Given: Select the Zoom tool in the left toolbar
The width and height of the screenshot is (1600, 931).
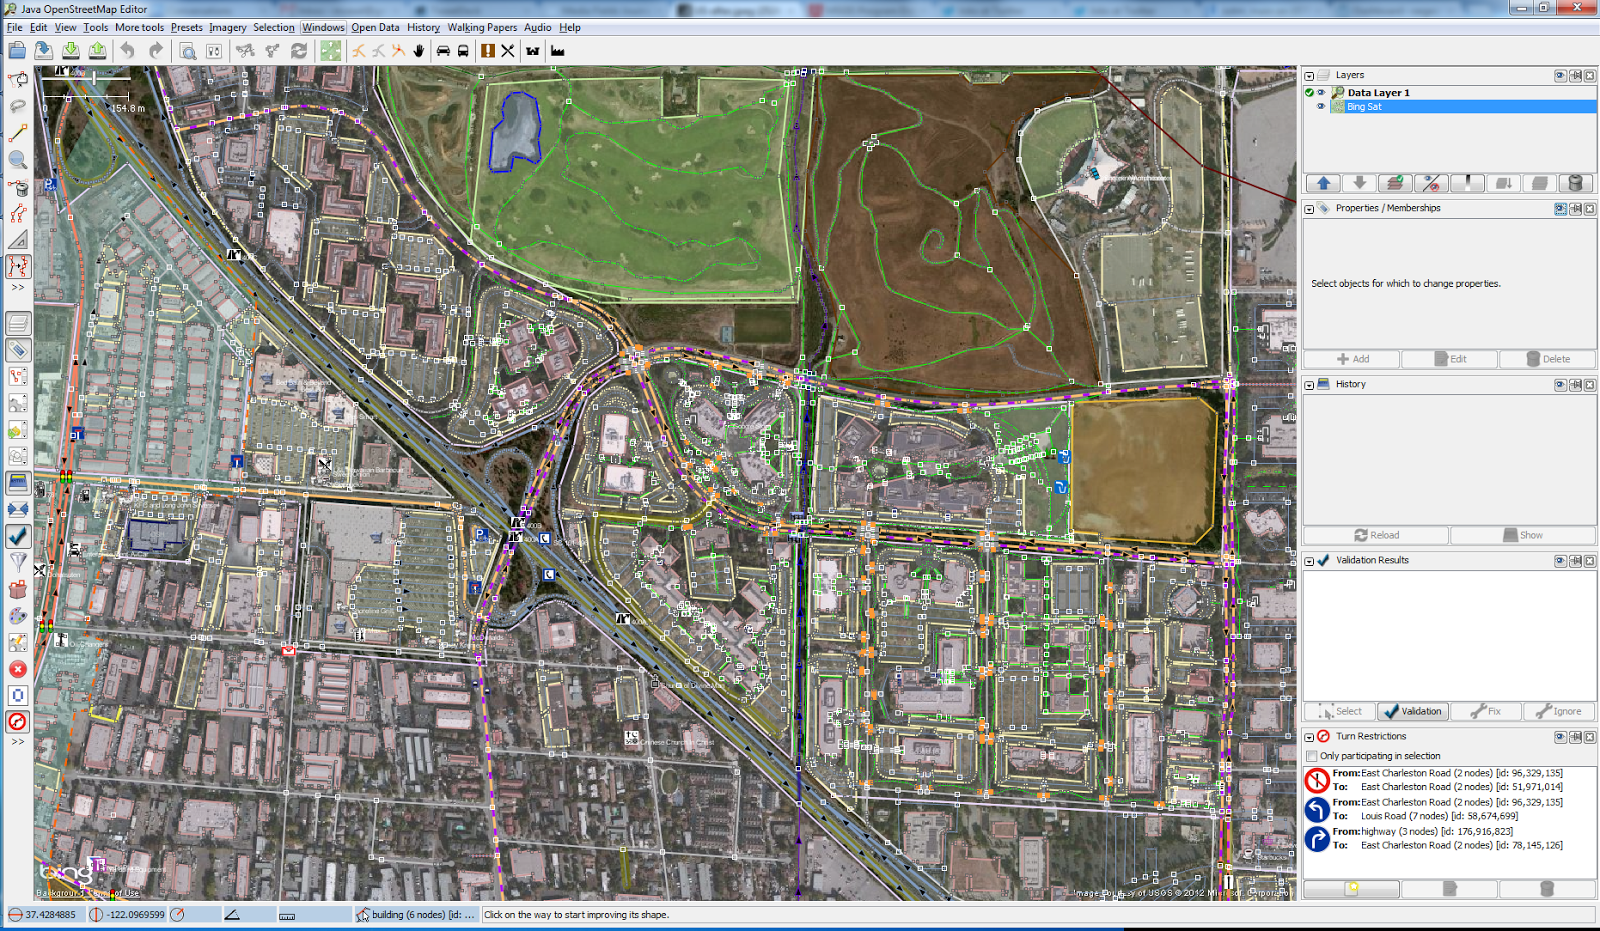Looking at the screenshot, I should (17, 160).
